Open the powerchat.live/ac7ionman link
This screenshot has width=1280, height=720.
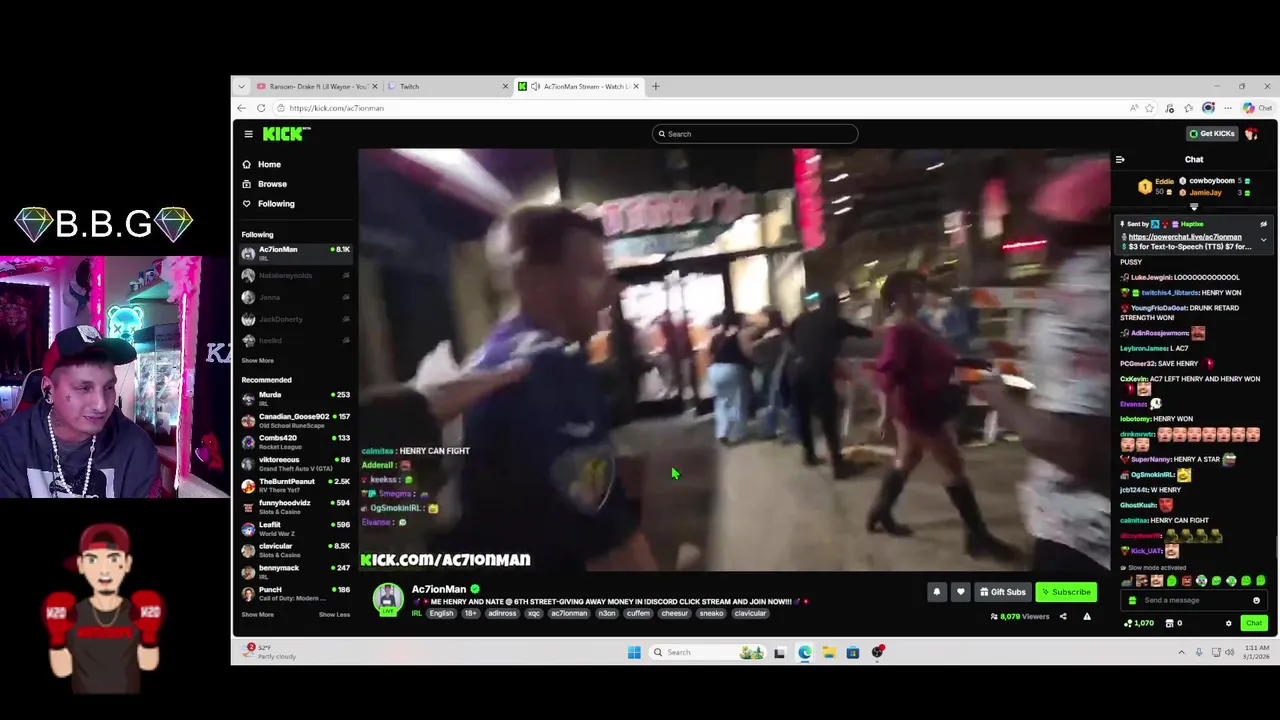(1185, 237)
